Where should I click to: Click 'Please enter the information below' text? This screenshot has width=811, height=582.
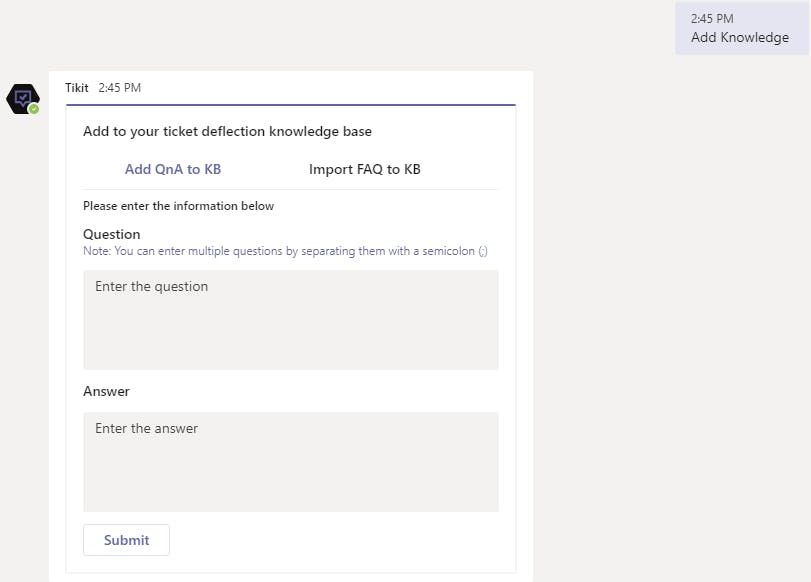click(x=178, y=206)
